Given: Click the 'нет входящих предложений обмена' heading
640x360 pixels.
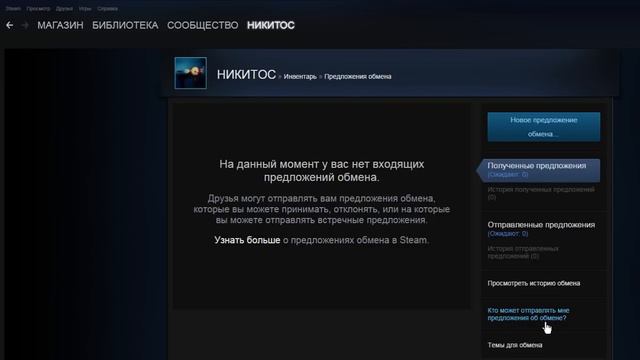Looking at the screenshot, I should click(322, 171).
